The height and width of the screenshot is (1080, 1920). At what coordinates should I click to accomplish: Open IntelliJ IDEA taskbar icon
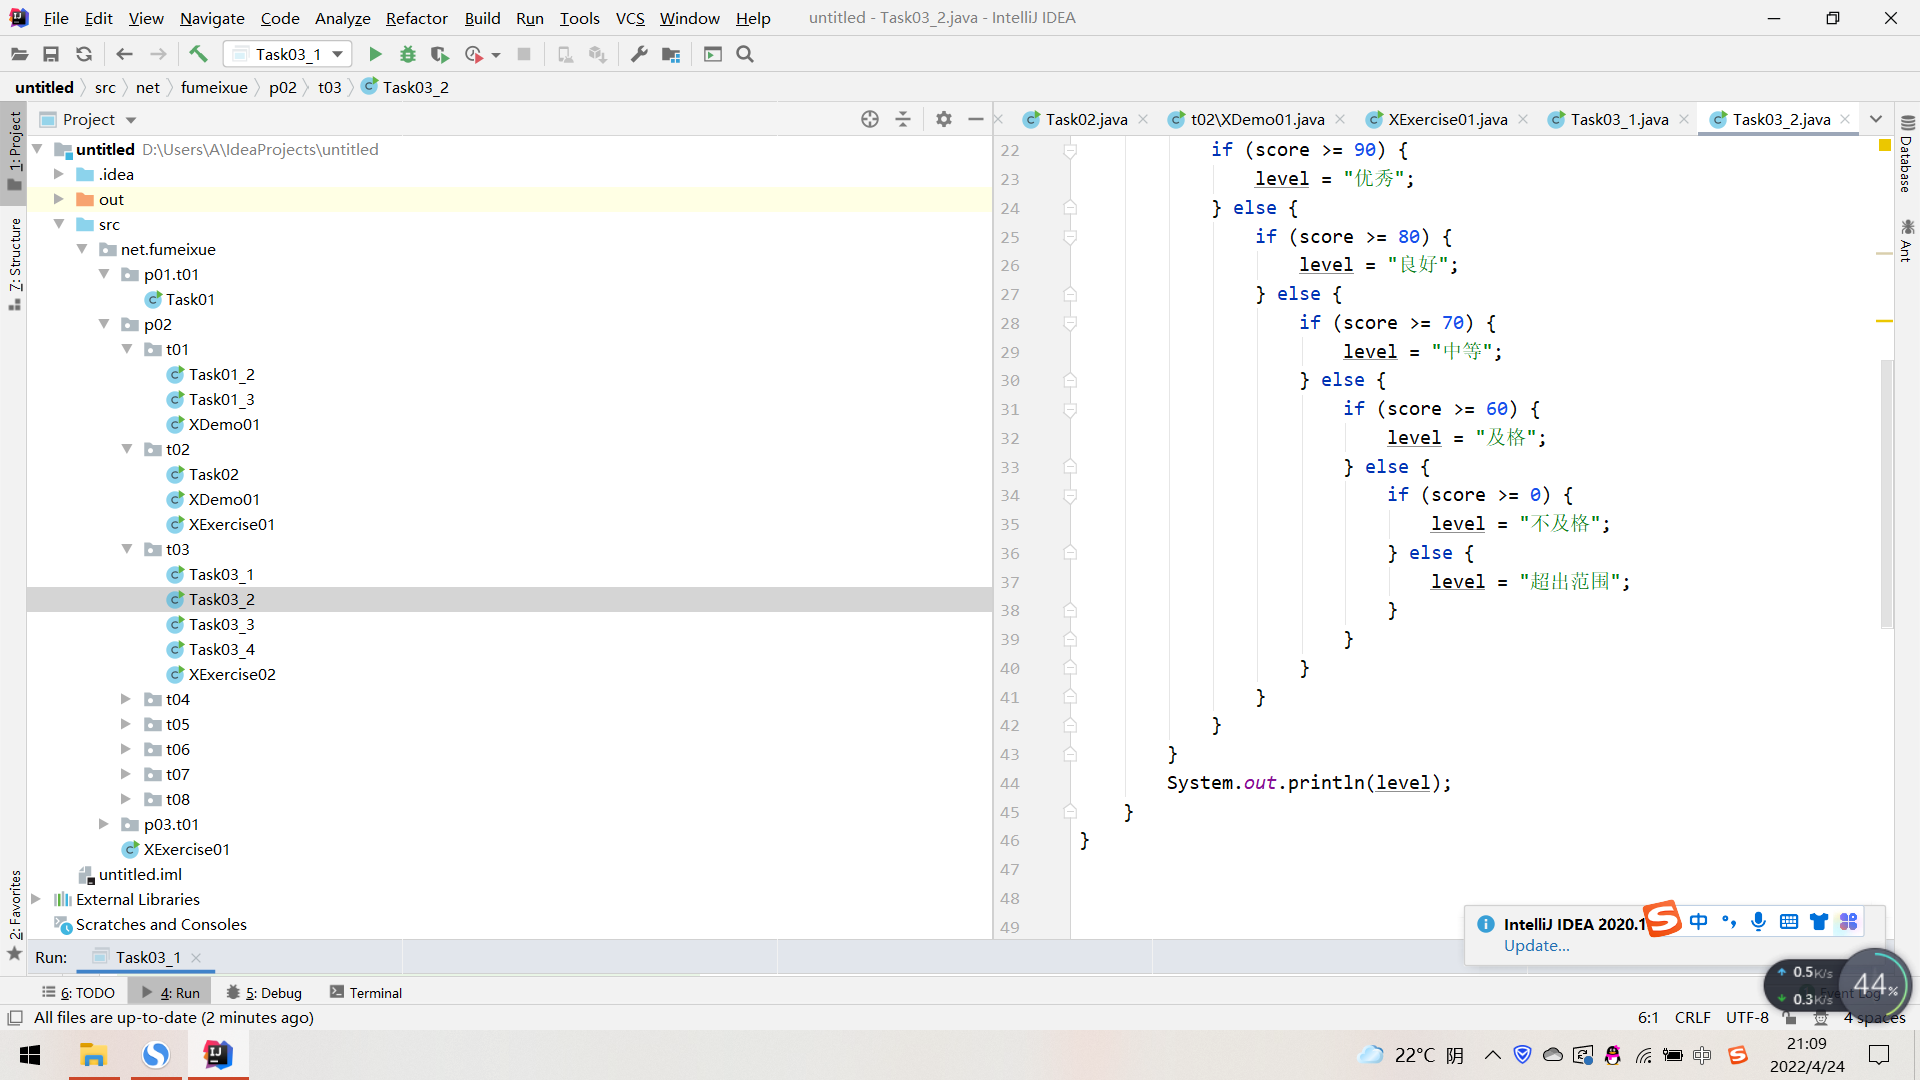click(217, 1055)
